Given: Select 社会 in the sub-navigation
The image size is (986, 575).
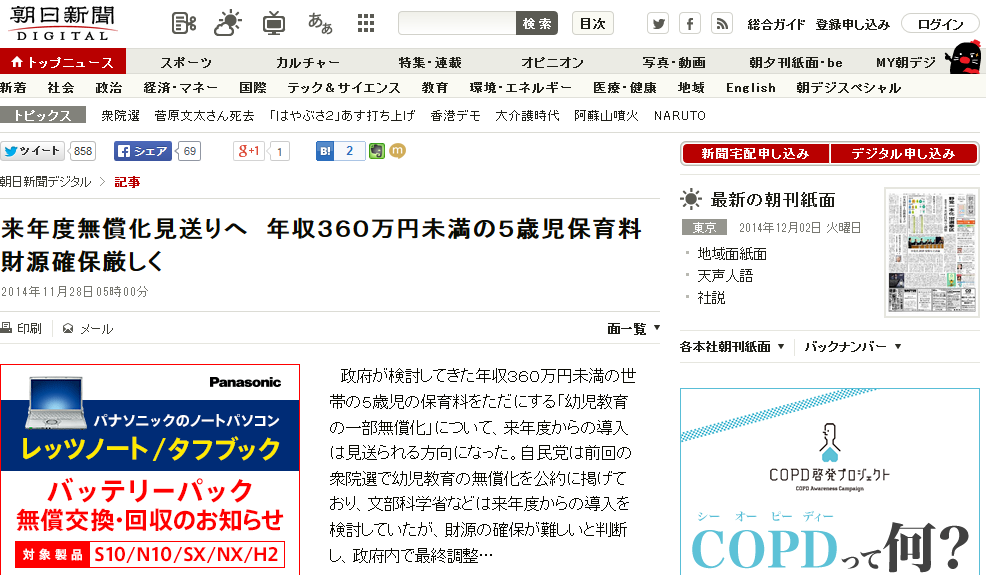Looking at the screenshot, I should click(x=61, y=87).
